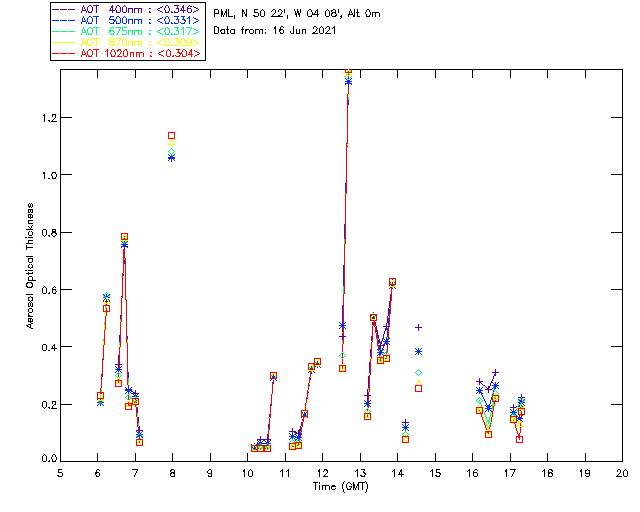The image size is (640, 512).
Task: Click the x-axis tick label '9'
Action: click(x=210, y=473)
